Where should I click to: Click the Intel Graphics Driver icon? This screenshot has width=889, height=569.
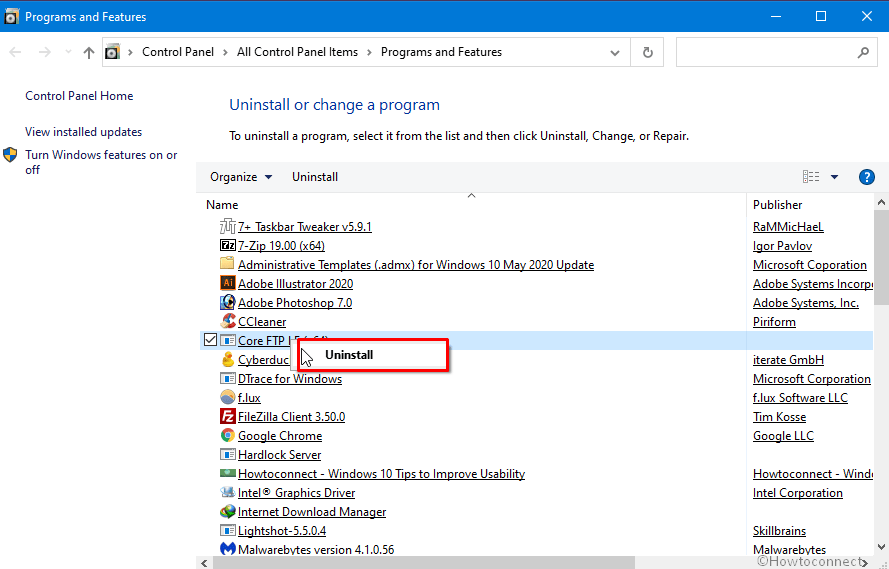227,492
